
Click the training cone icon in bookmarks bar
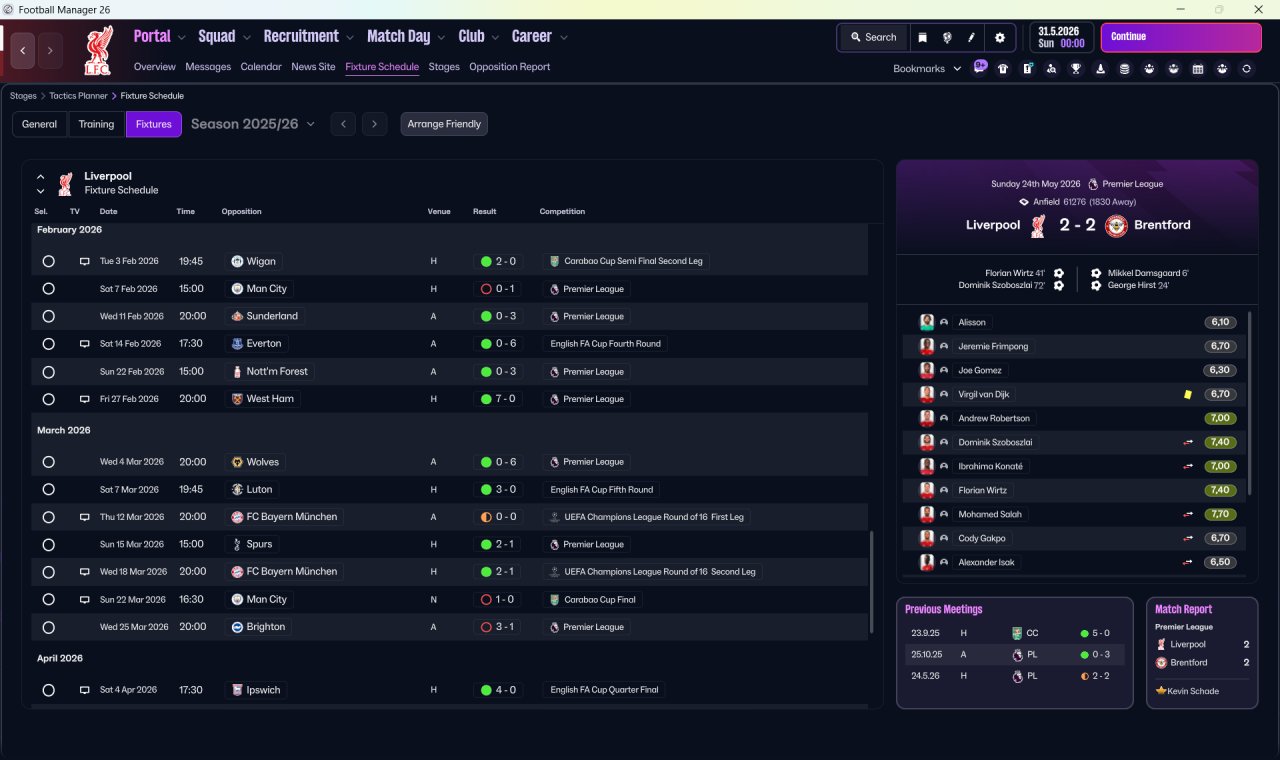pos(1101,69)
